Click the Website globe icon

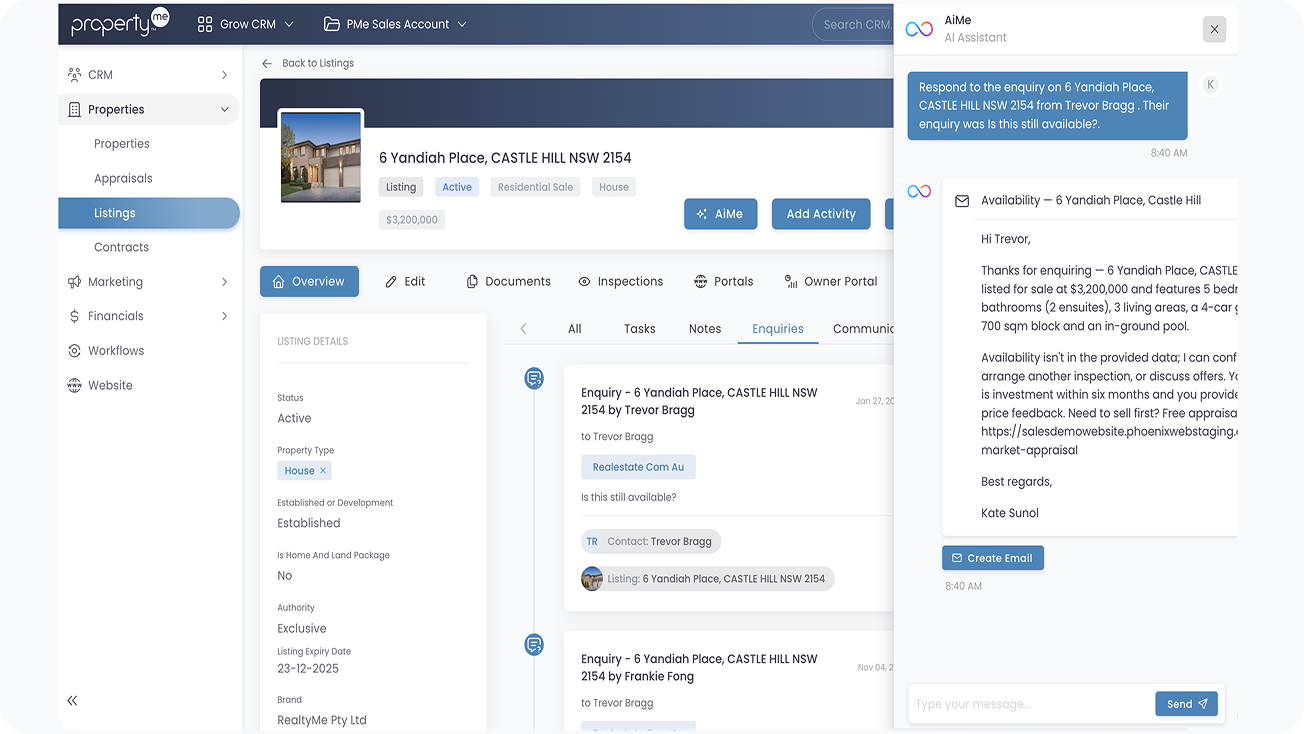pyautogui.click(x=74, y=386)
